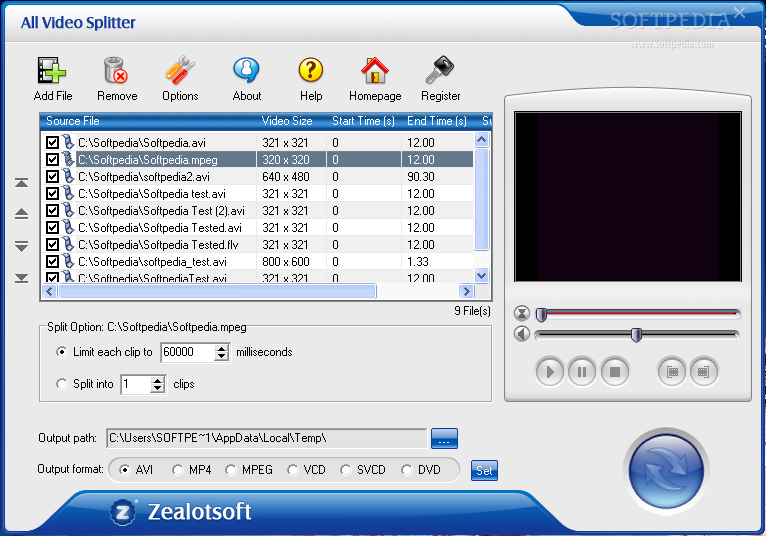The width and height of the screenshot is (766, 536).
Task: Start splitting with big blue convert button
Action: point(666,471)
